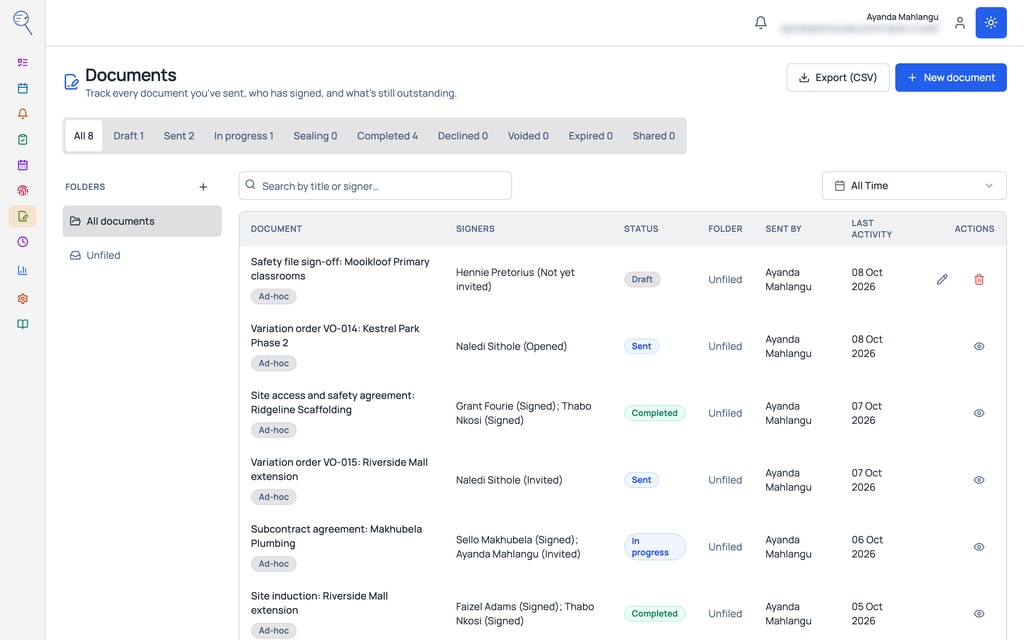The image size is (1024, 640).
Task: Open the purple clock sidebar icon
Action: point(23,242)
